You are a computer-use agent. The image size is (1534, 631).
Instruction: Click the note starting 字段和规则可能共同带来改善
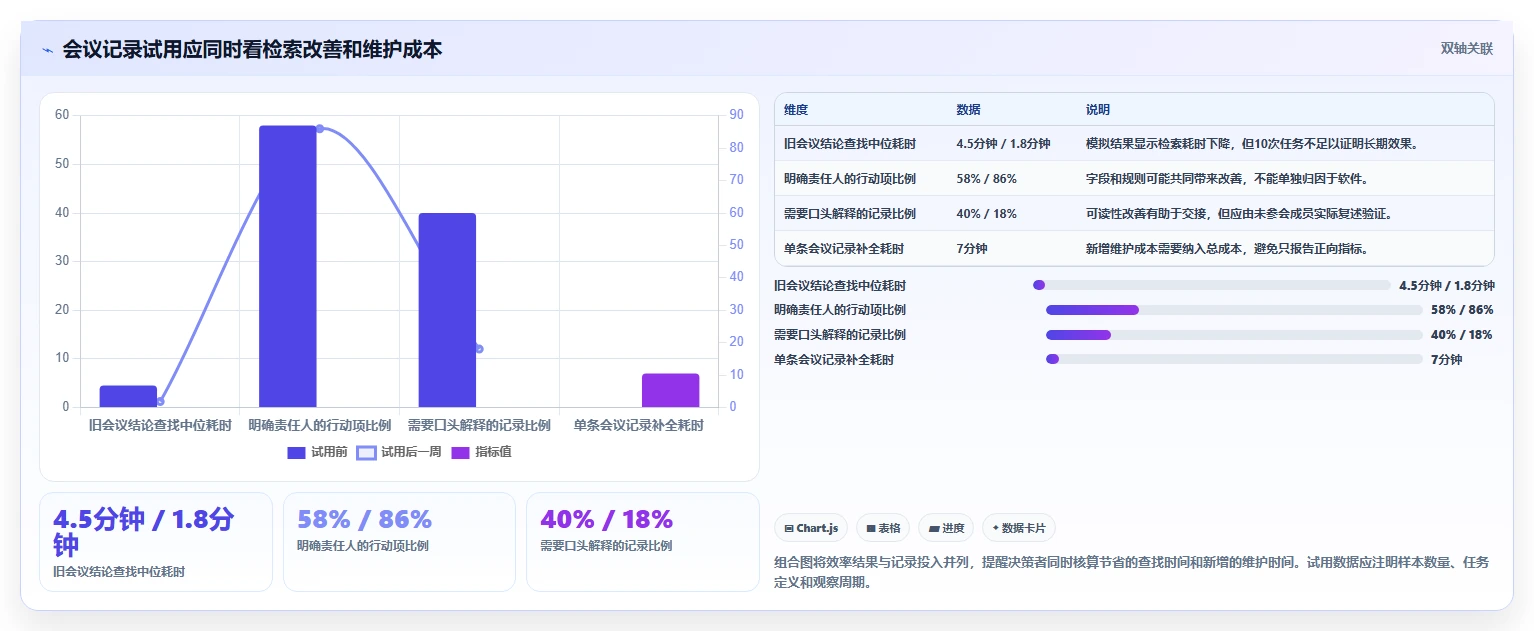point(1227,179)
